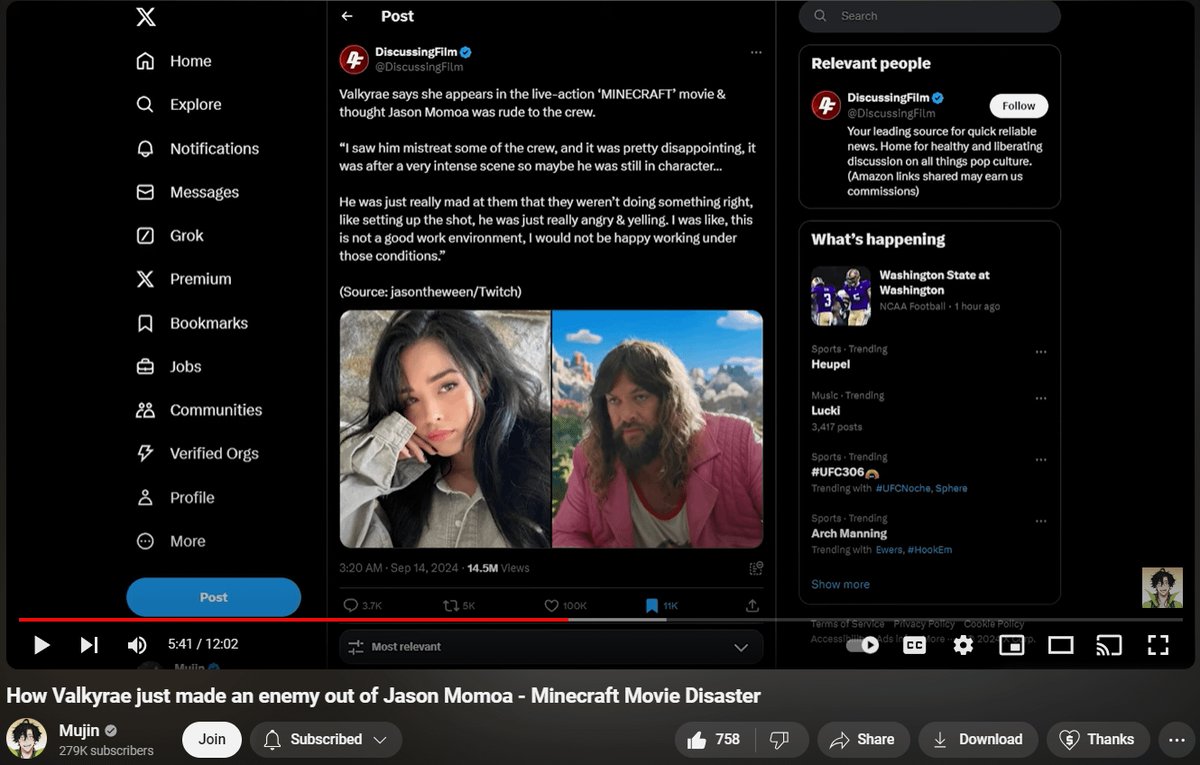Expand the Most relevant replies dropdown
The height and width of the screenshot is (765, 1200).
(x=551, y=647)
